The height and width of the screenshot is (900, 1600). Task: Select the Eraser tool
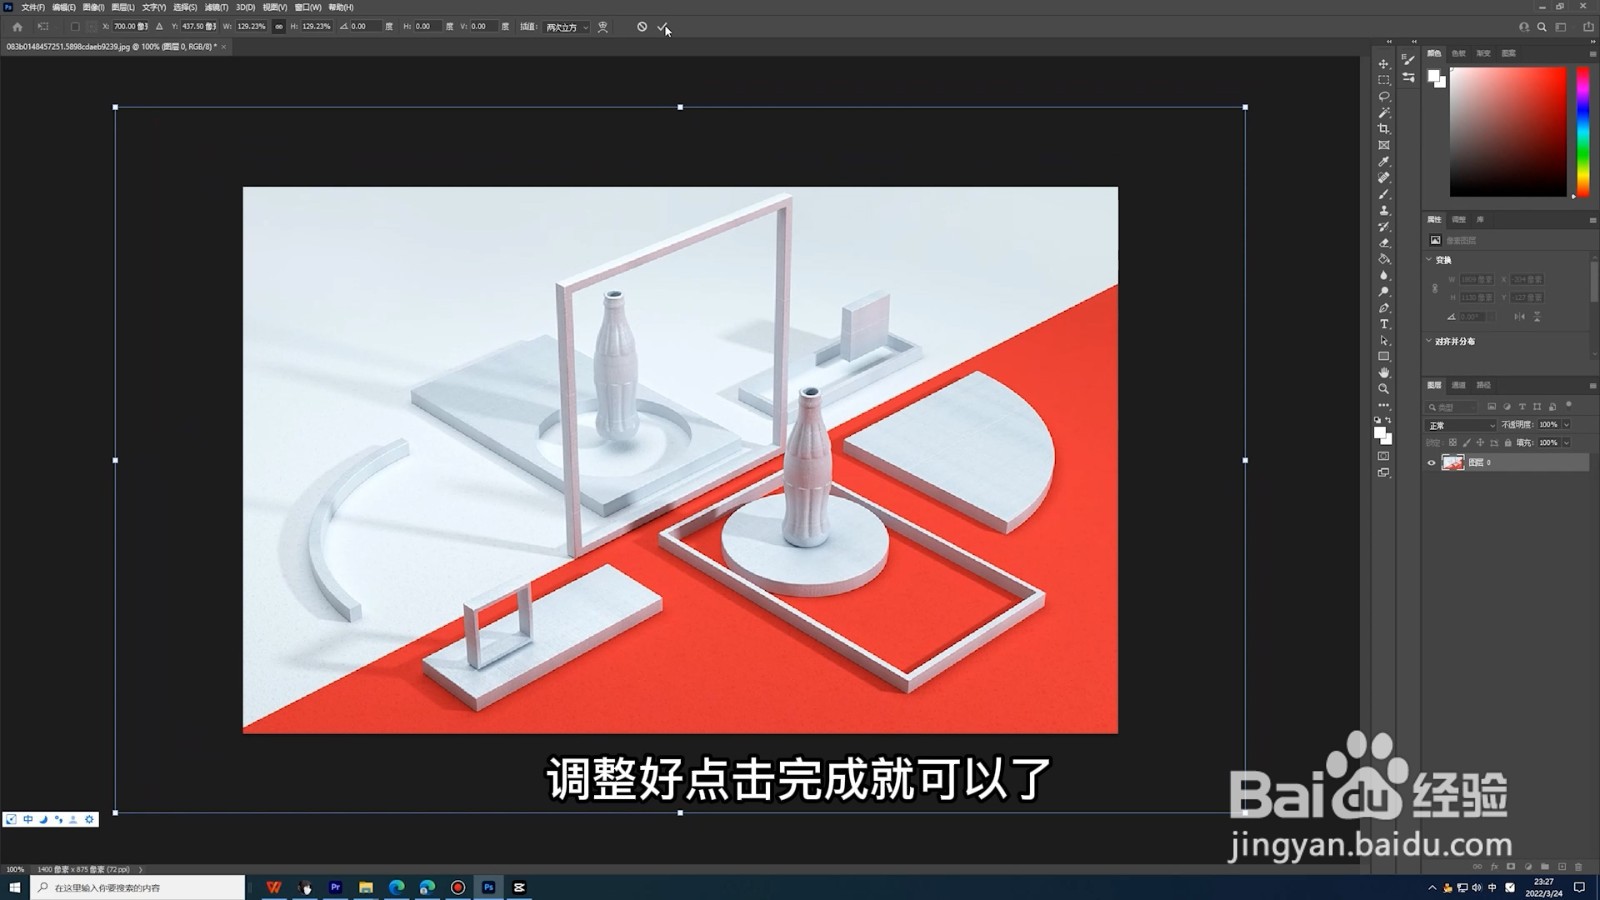click(1384, 243)
